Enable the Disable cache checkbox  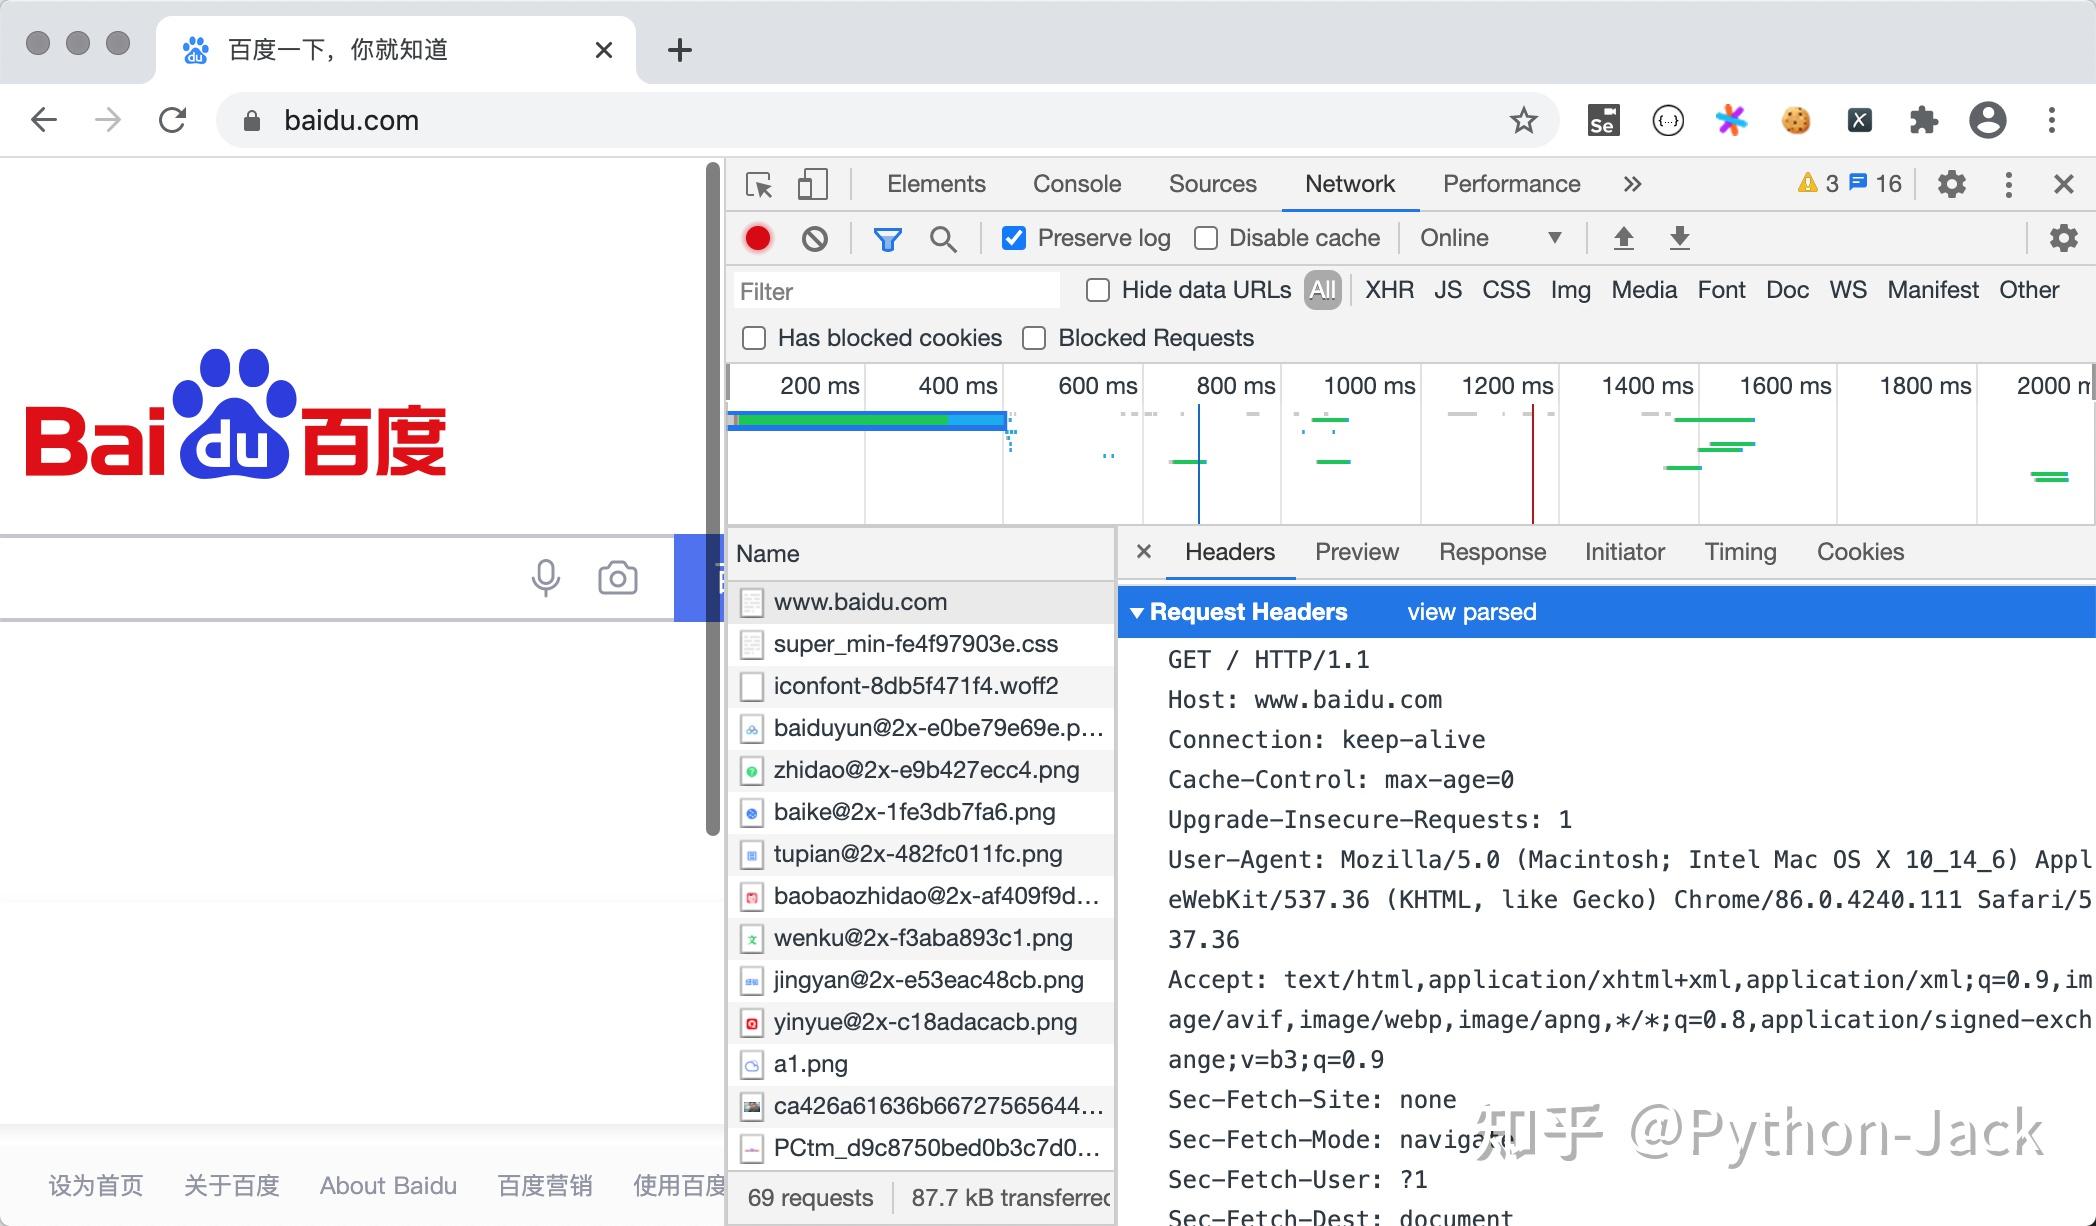(x=1205, y=238)
